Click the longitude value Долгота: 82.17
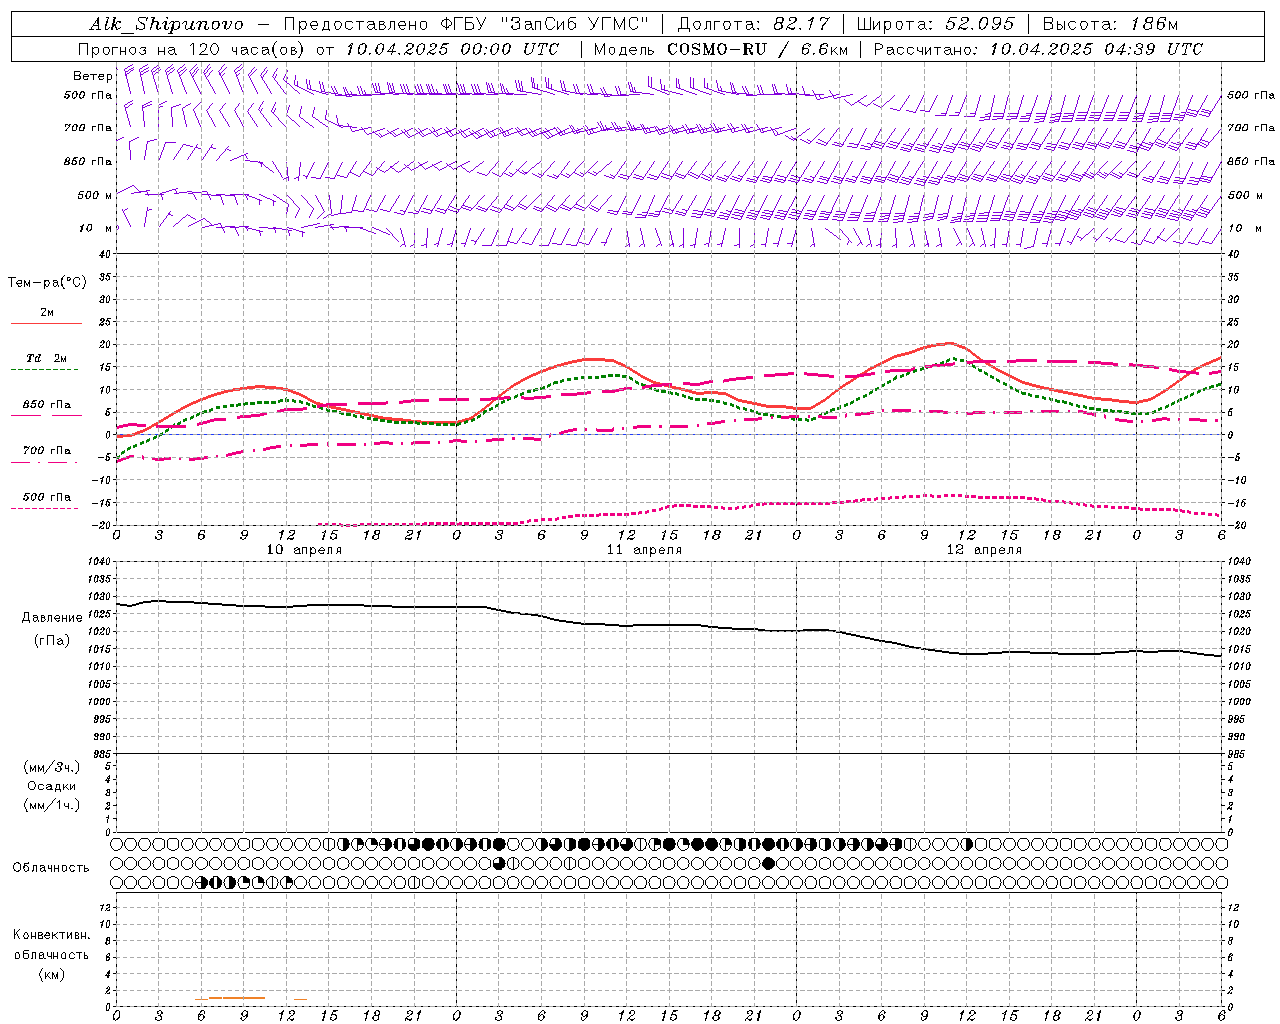Screen dimensions: 1280x1024 pos(754,24)
